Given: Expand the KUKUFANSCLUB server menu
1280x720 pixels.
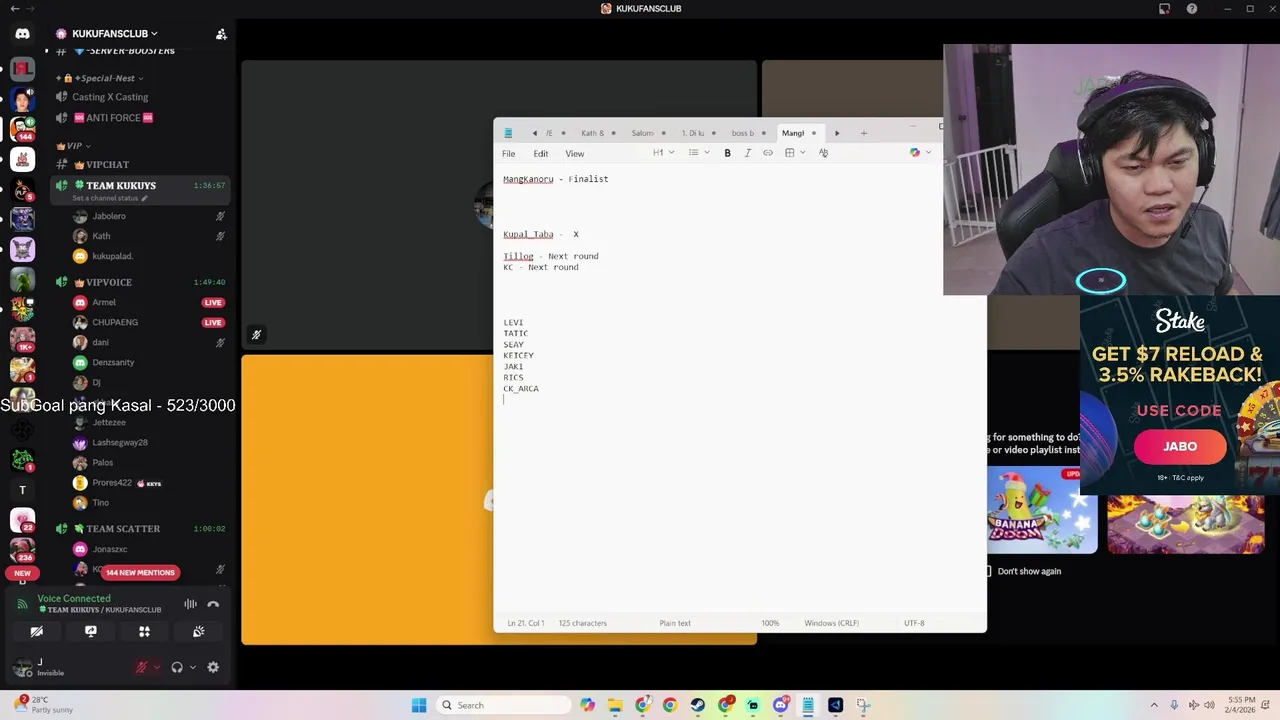Looking at the screenshot, I should pyautogui.click(x=114, y=33).
